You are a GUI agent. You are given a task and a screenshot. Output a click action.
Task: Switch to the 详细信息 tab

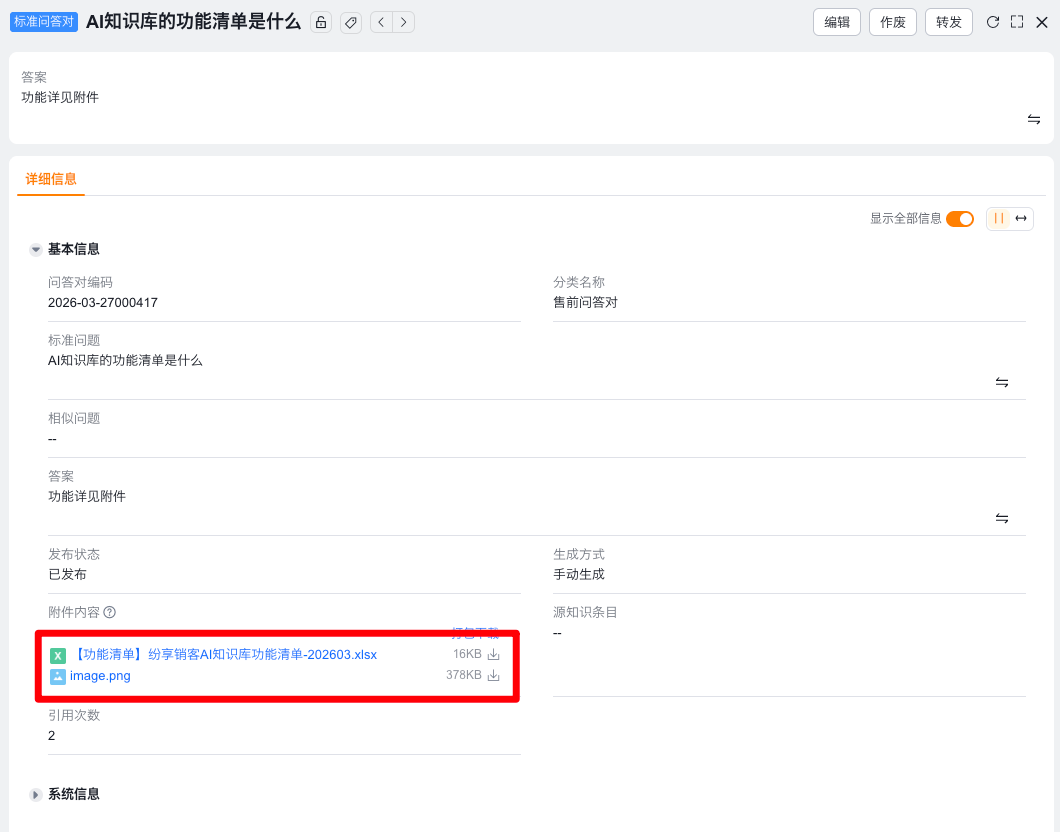point(51,179)
